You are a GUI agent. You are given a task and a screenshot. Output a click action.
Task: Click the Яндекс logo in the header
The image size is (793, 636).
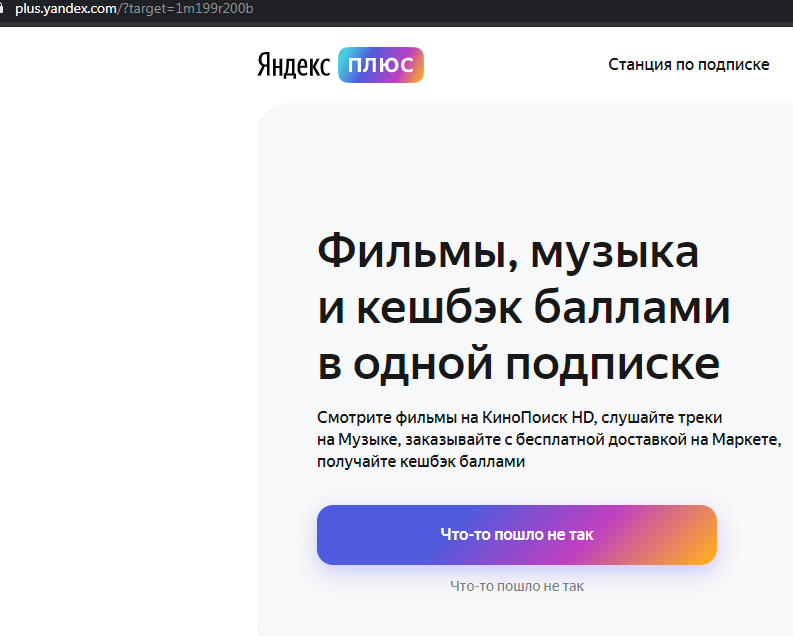tap(293, 65)
